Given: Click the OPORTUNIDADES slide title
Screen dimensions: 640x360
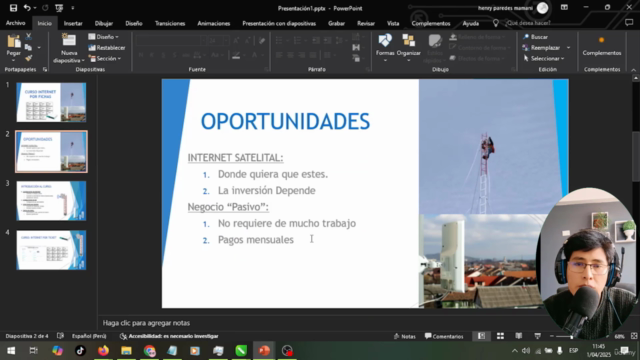Looking at the screenshot, I should [x=285, y=121].
